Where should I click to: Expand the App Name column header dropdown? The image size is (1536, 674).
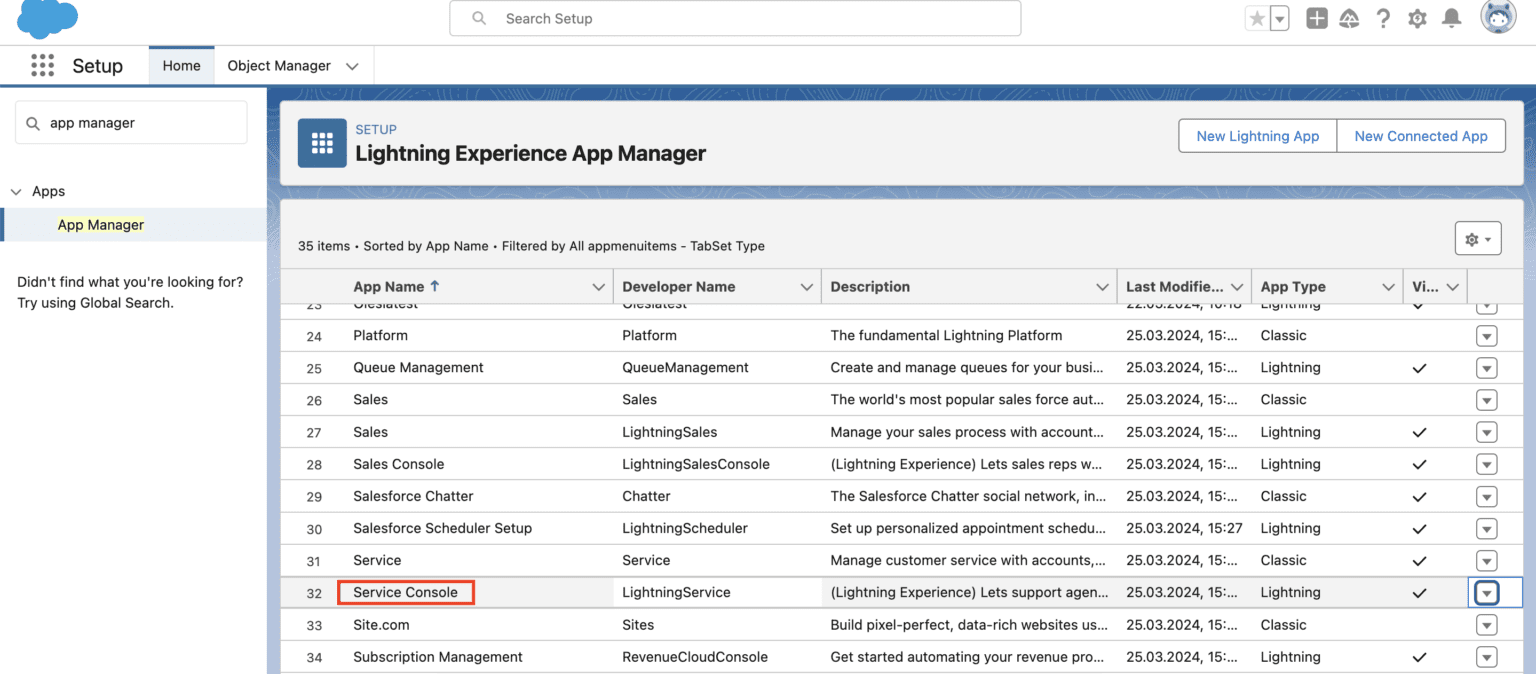point(599,286)
